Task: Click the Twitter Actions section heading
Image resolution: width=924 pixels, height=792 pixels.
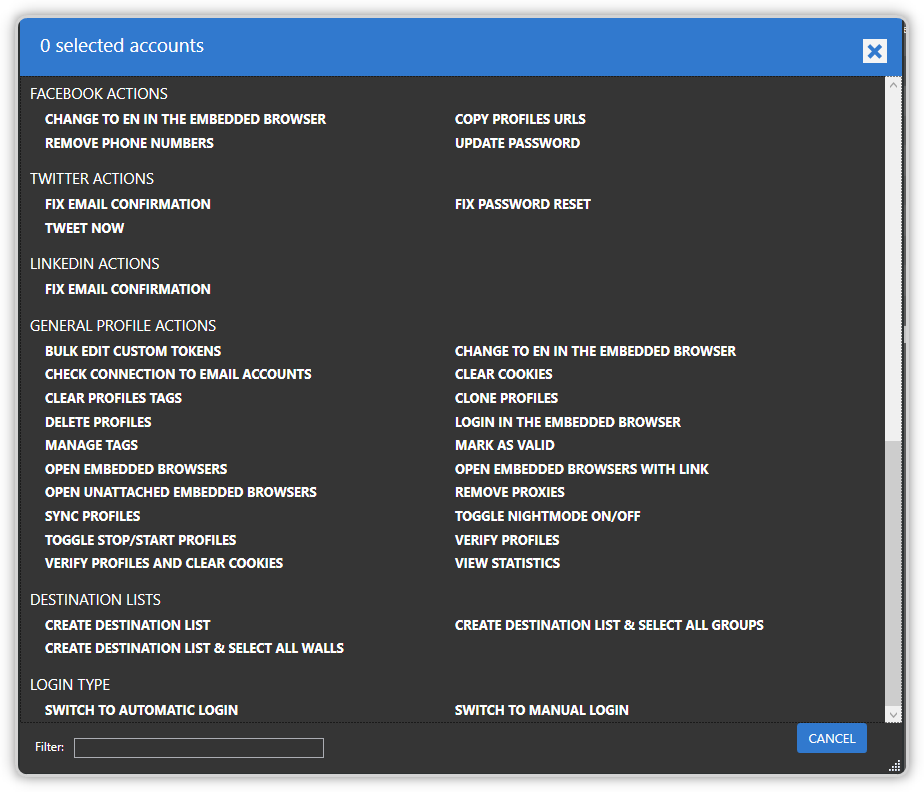Action: pos(91,179)
